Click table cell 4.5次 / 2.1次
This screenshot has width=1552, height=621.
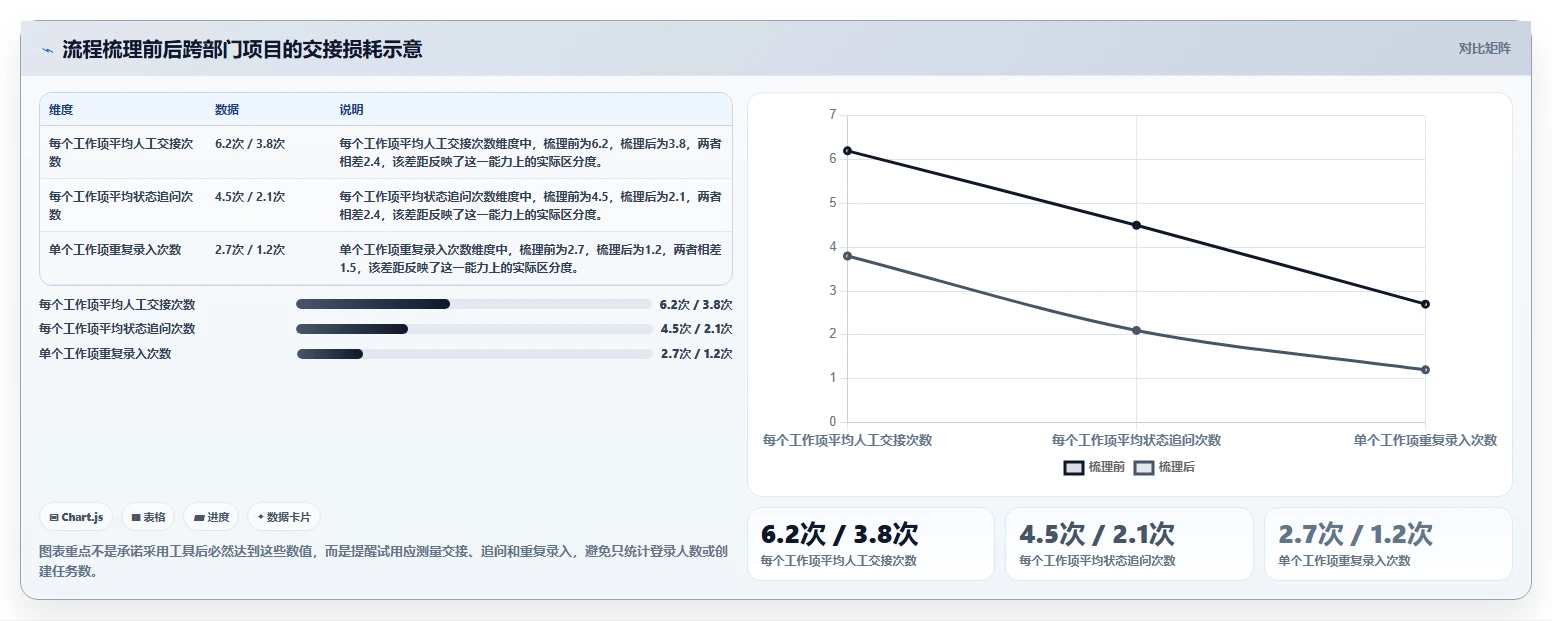click(250, 197)
